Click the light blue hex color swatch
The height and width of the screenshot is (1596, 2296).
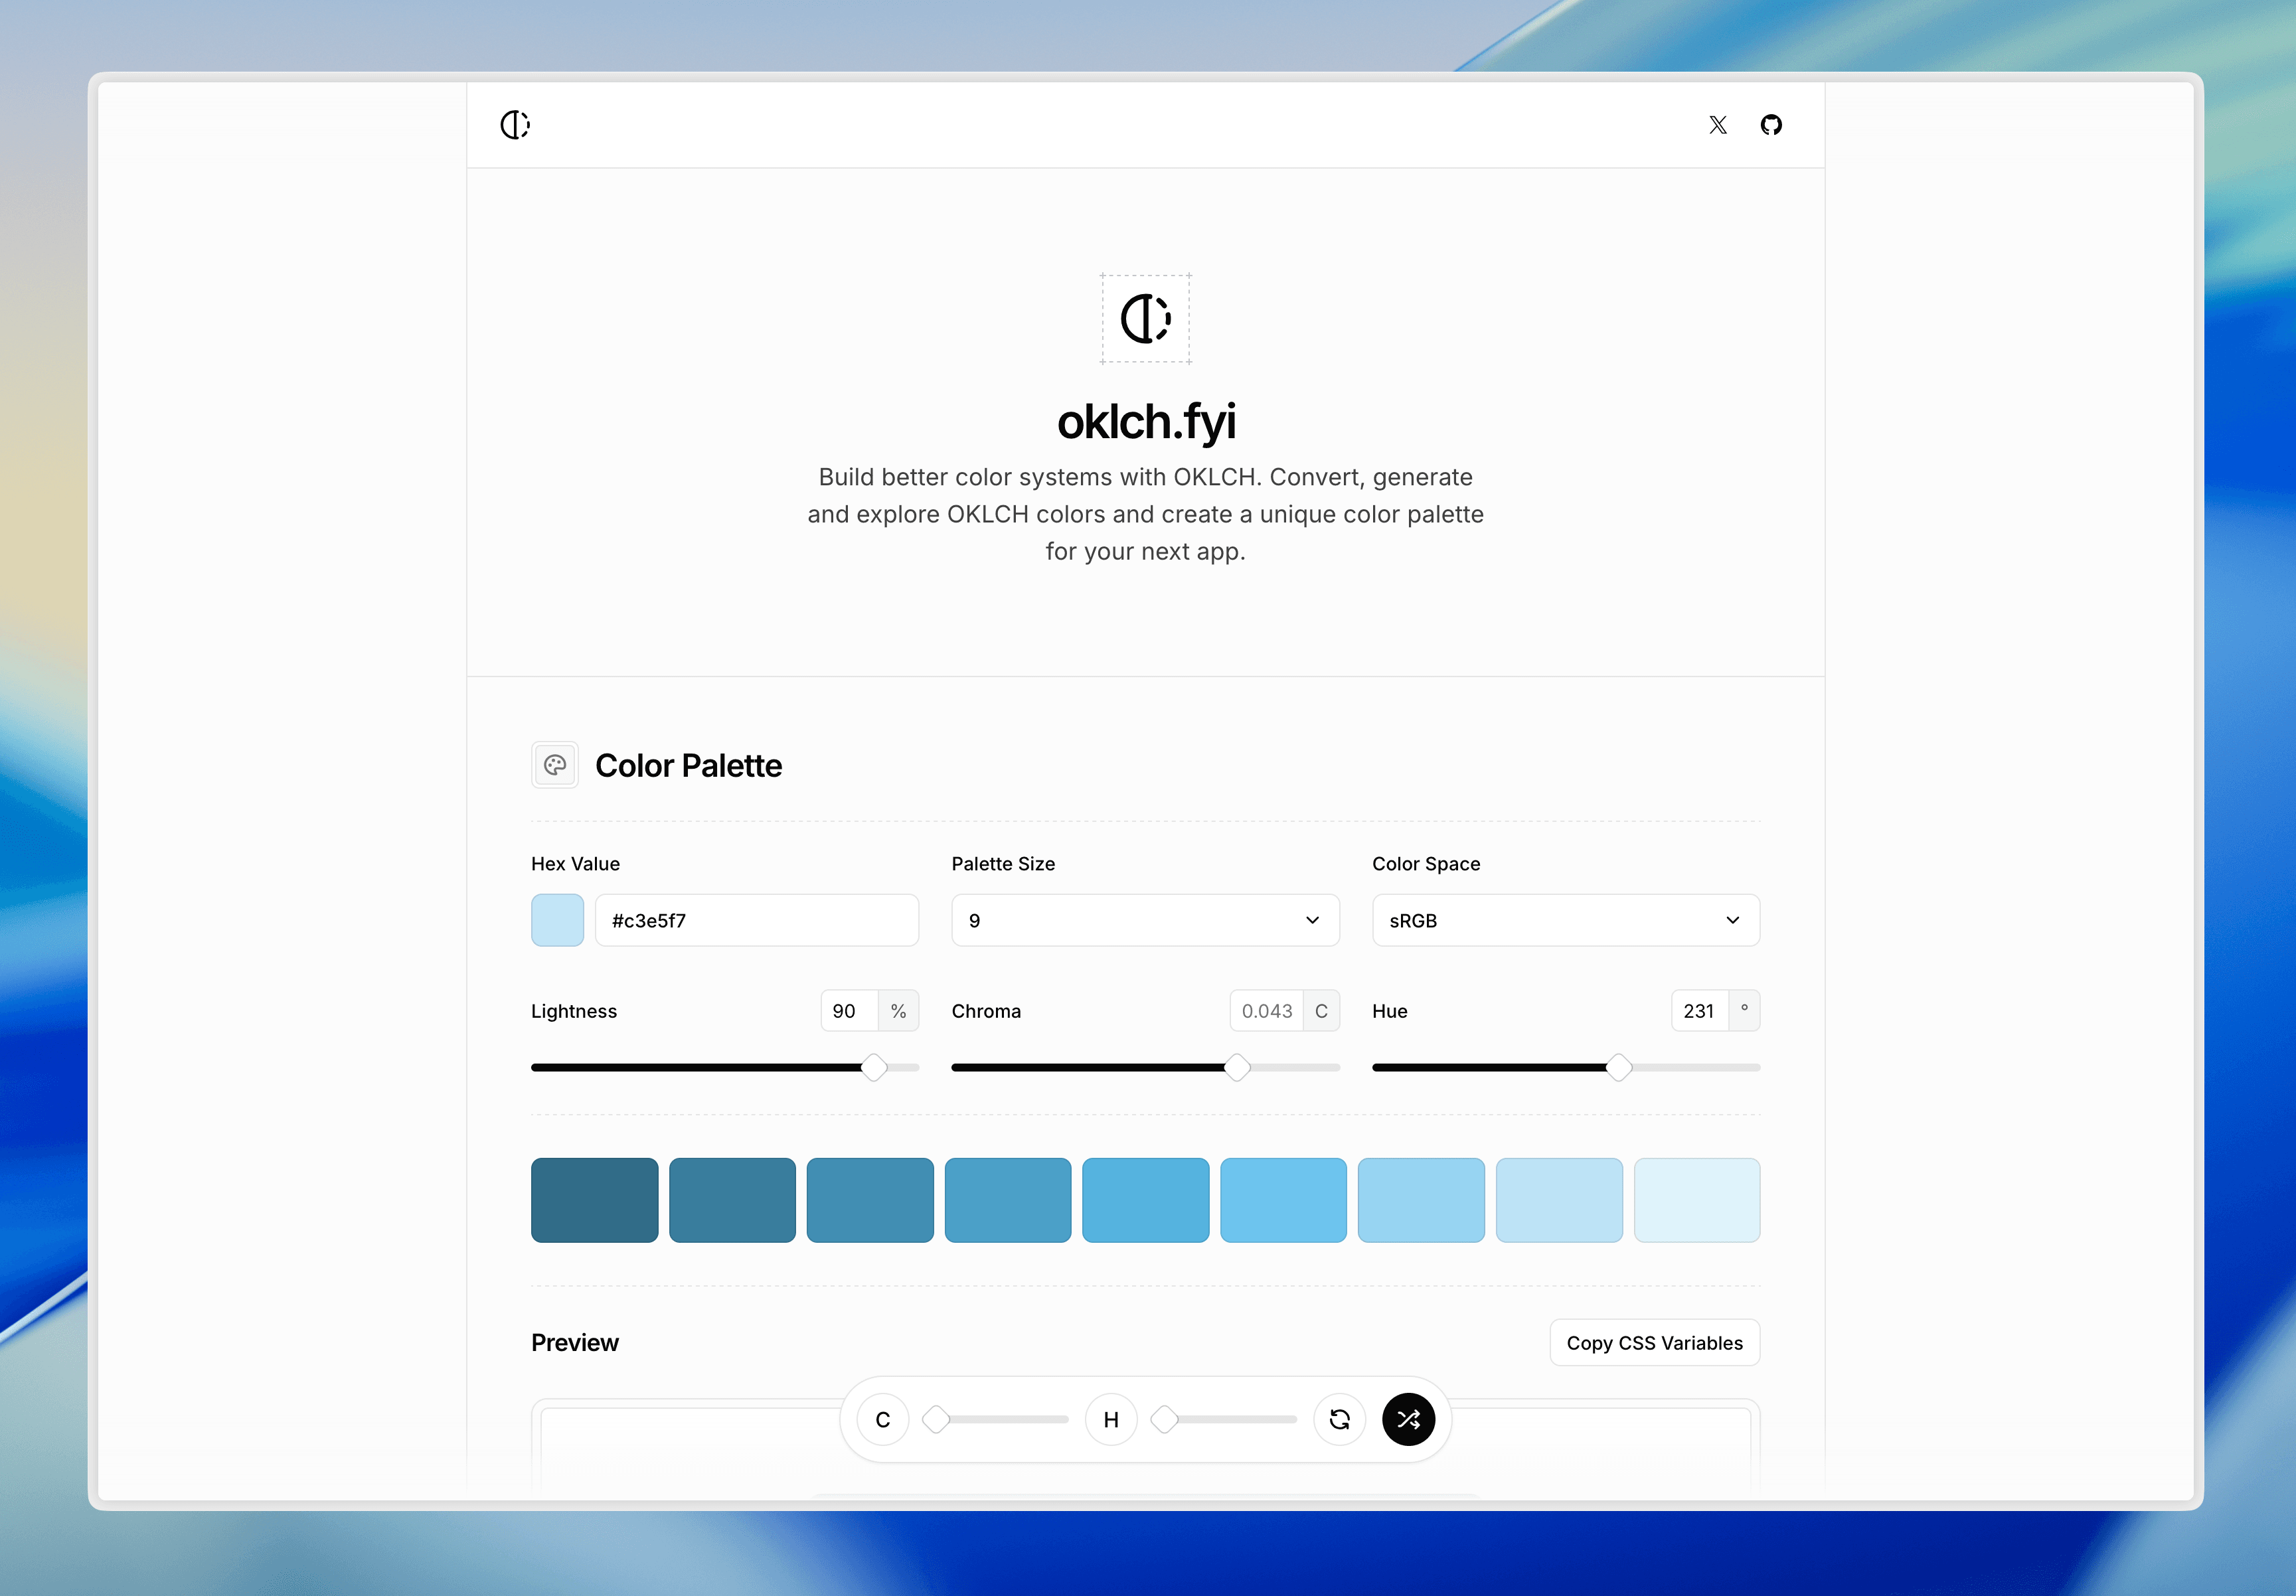(557, 920)
